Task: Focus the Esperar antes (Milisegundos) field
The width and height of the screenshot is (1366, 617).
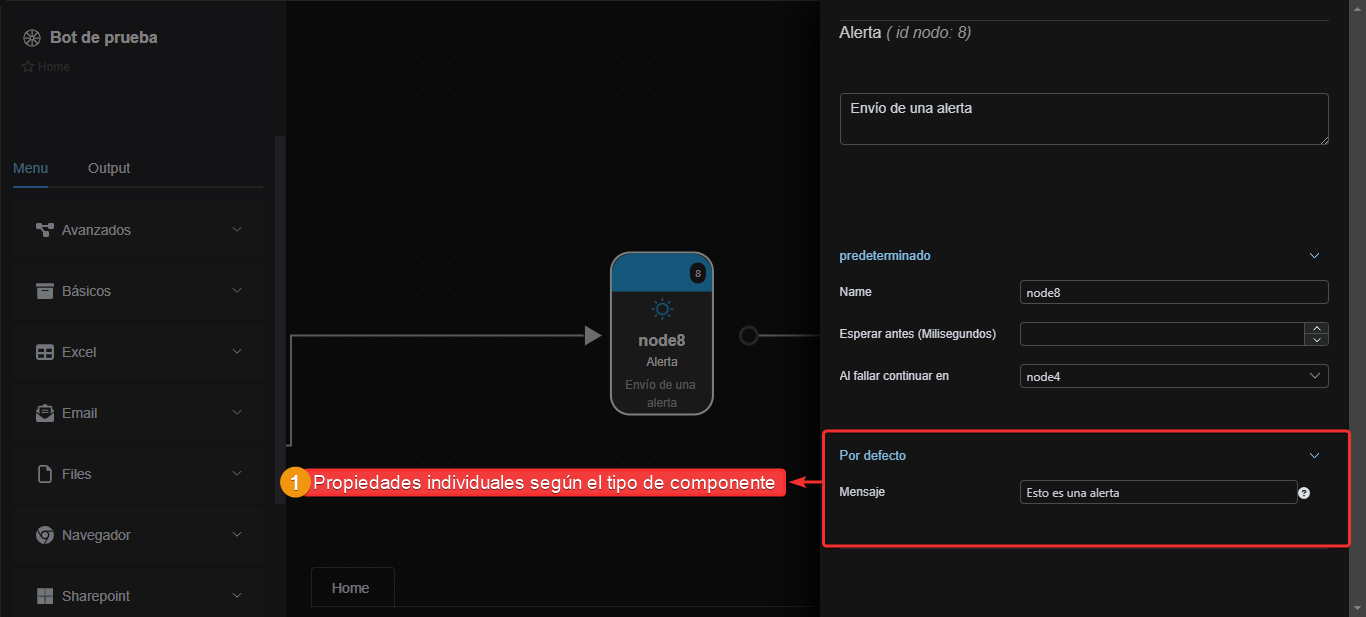Action: coord(1162,334)
